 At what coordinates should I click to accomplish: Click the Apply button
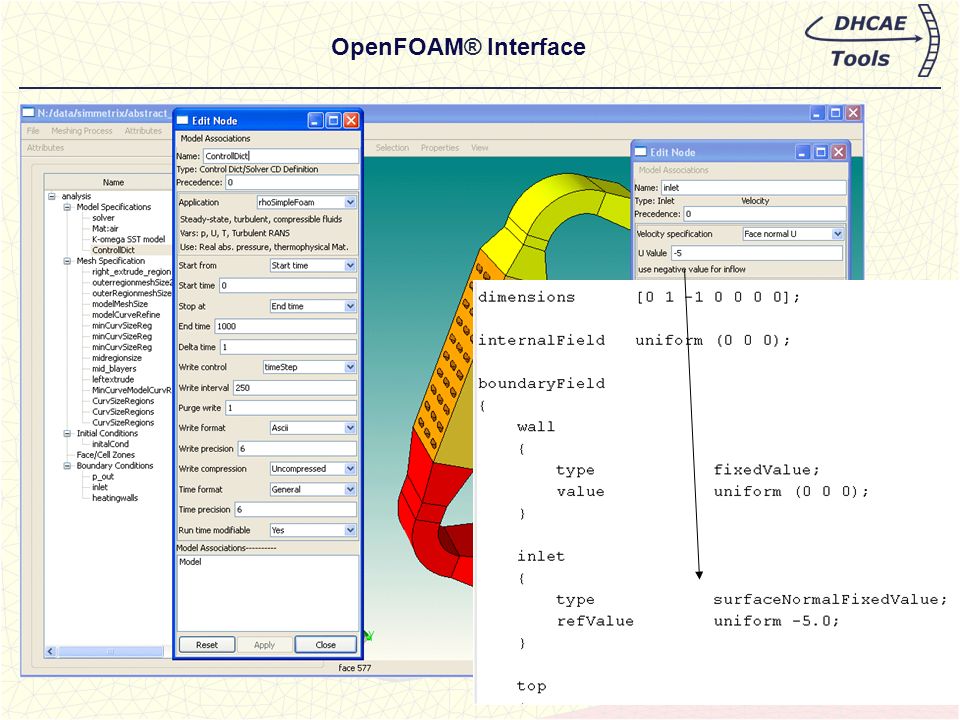(x=264, y=645)
